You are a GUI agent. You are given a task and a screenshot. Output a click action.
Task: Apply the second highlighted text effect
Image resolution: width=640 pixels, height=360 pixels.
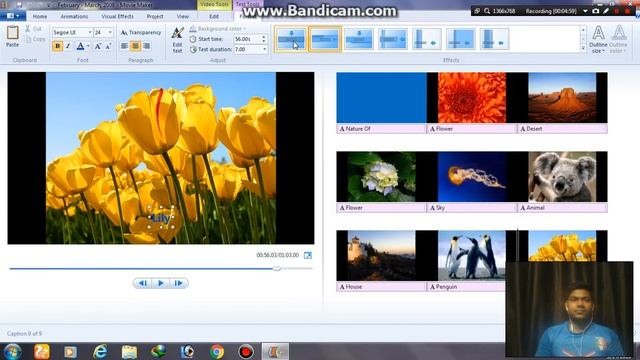(324, 39)
